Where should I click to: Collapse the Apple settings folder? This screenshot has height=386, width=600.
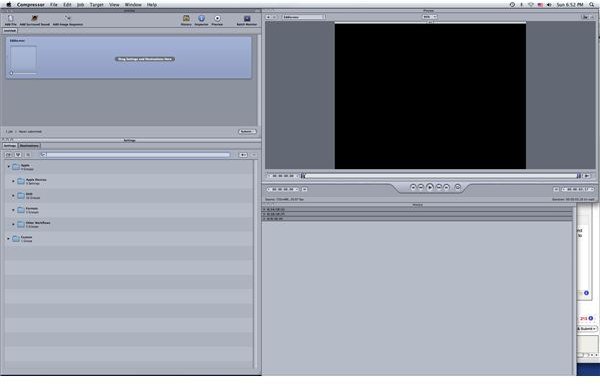pos(8,166)
